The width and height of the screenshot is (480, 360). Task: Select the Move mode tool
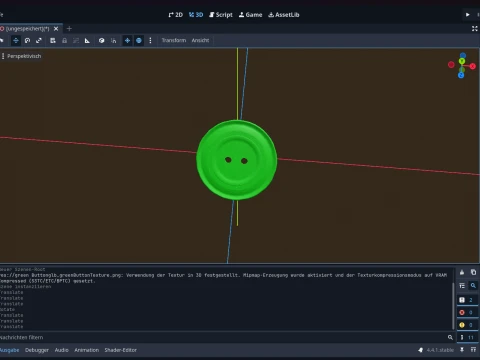tap(16, 41)
